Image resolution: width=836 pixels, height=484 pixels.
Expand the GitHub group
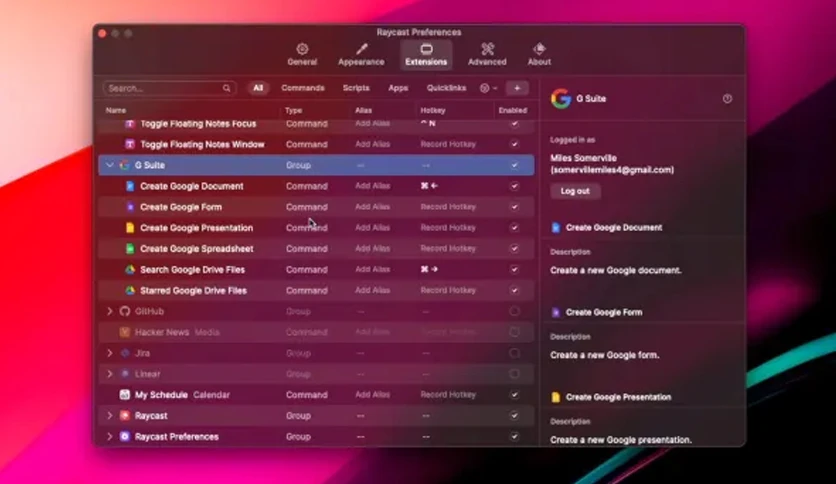click(110, 311)
